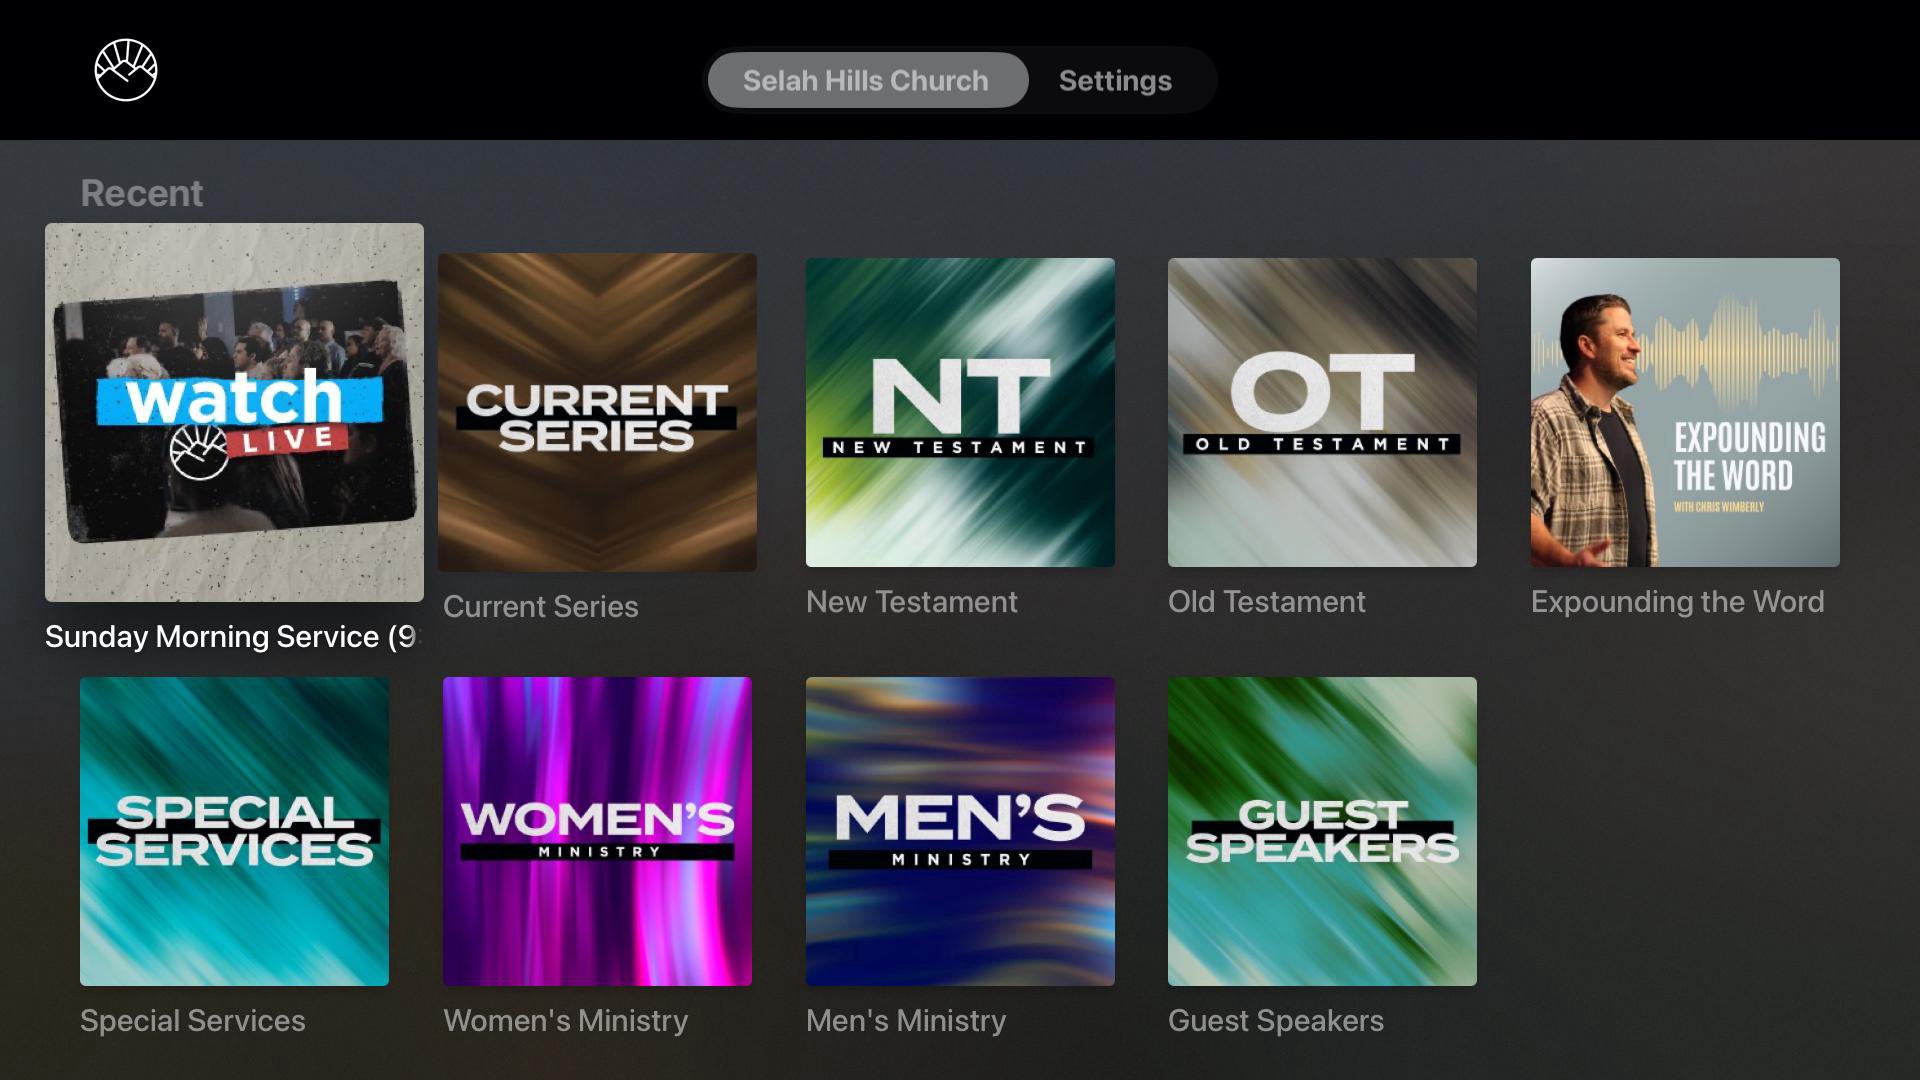Viewport: 1920px width, 1080px height.
Task: Click the Current Series caption label
Action: point(540,606)
